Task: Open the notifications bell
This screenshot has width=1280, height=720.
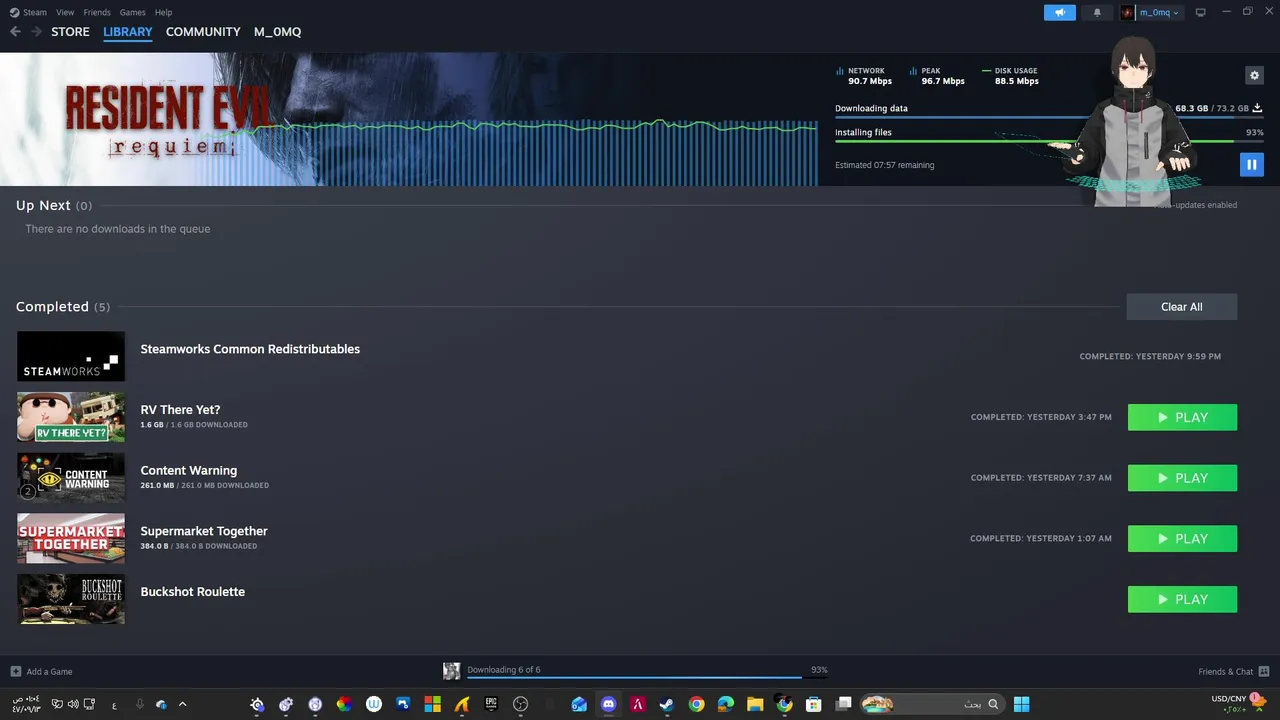Action: [1097, 12]
